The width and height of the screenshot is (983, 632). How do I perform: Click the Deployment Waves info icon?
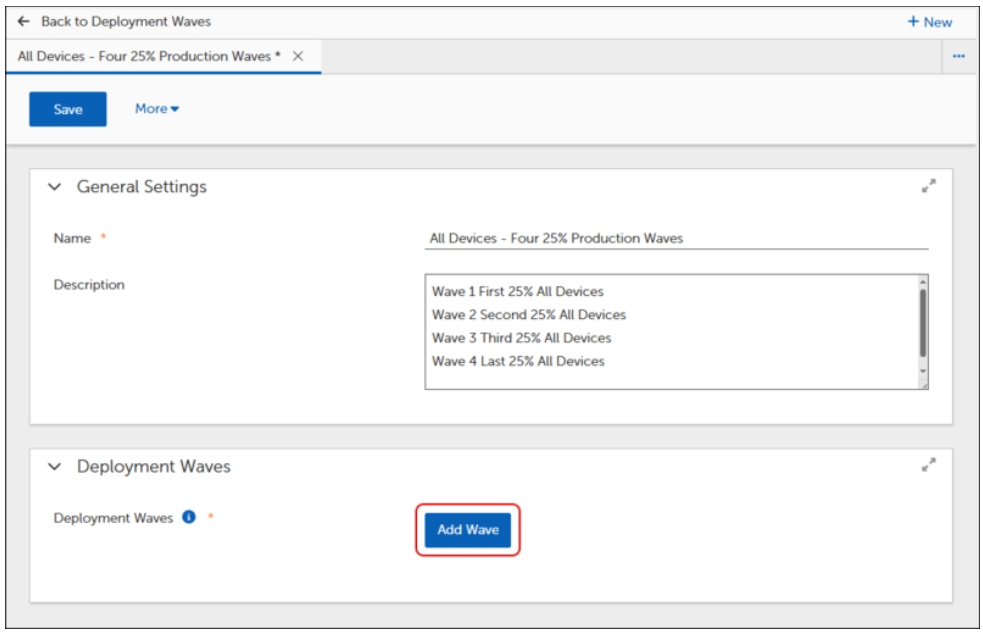[x=189, y=518]
